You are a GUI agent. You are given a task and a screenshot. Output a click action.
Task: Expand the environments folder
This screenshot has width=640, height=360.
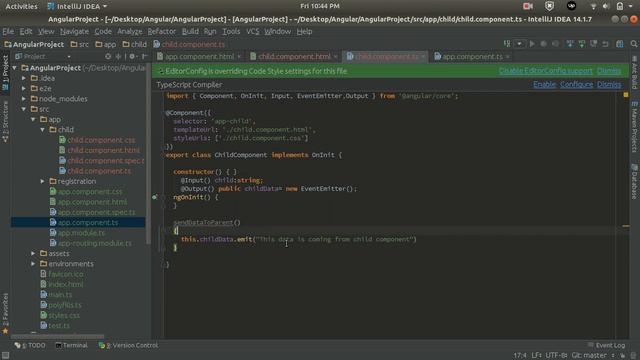pyautogui.click(x=33, y=264)
